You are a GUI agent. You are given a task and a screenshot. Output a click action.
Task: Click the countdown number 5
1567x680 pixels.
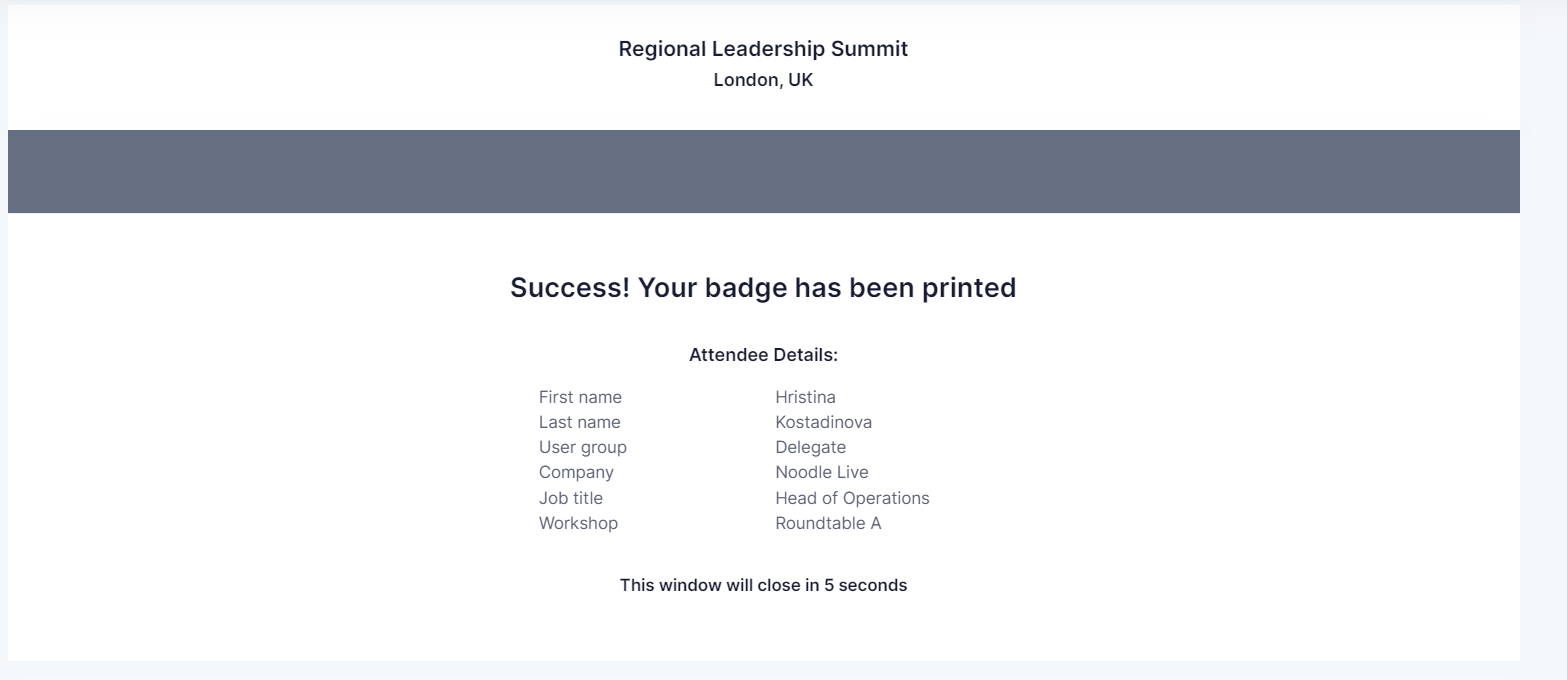coord(829,585)
